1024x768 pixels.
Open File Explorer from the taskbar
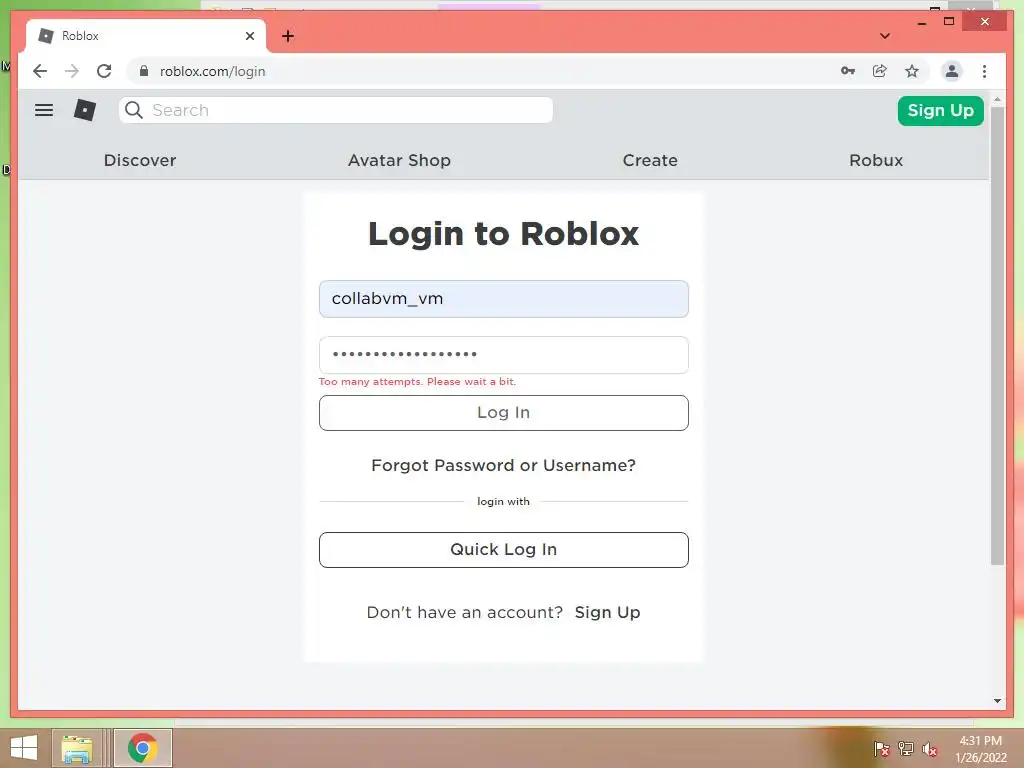pos(76,748)
